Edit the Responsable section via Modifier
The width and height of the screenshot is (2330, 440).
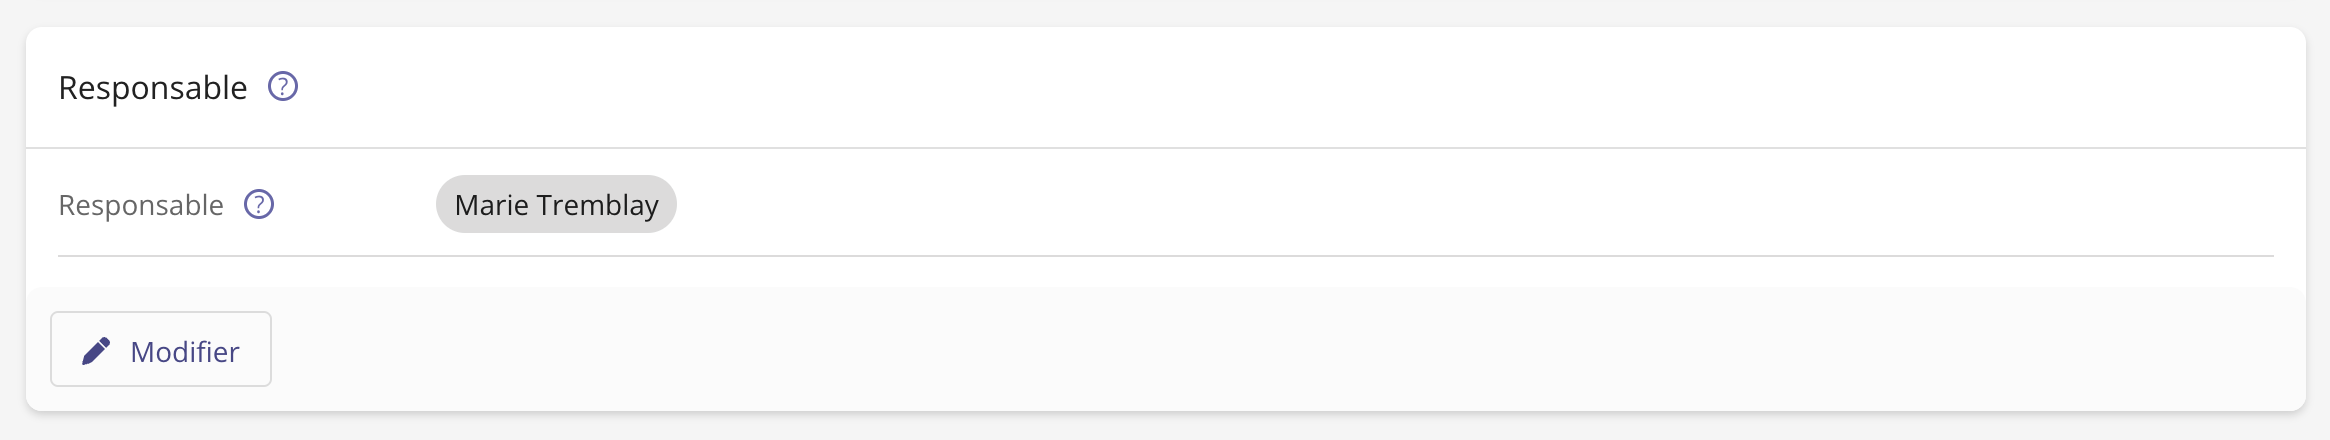161,349
